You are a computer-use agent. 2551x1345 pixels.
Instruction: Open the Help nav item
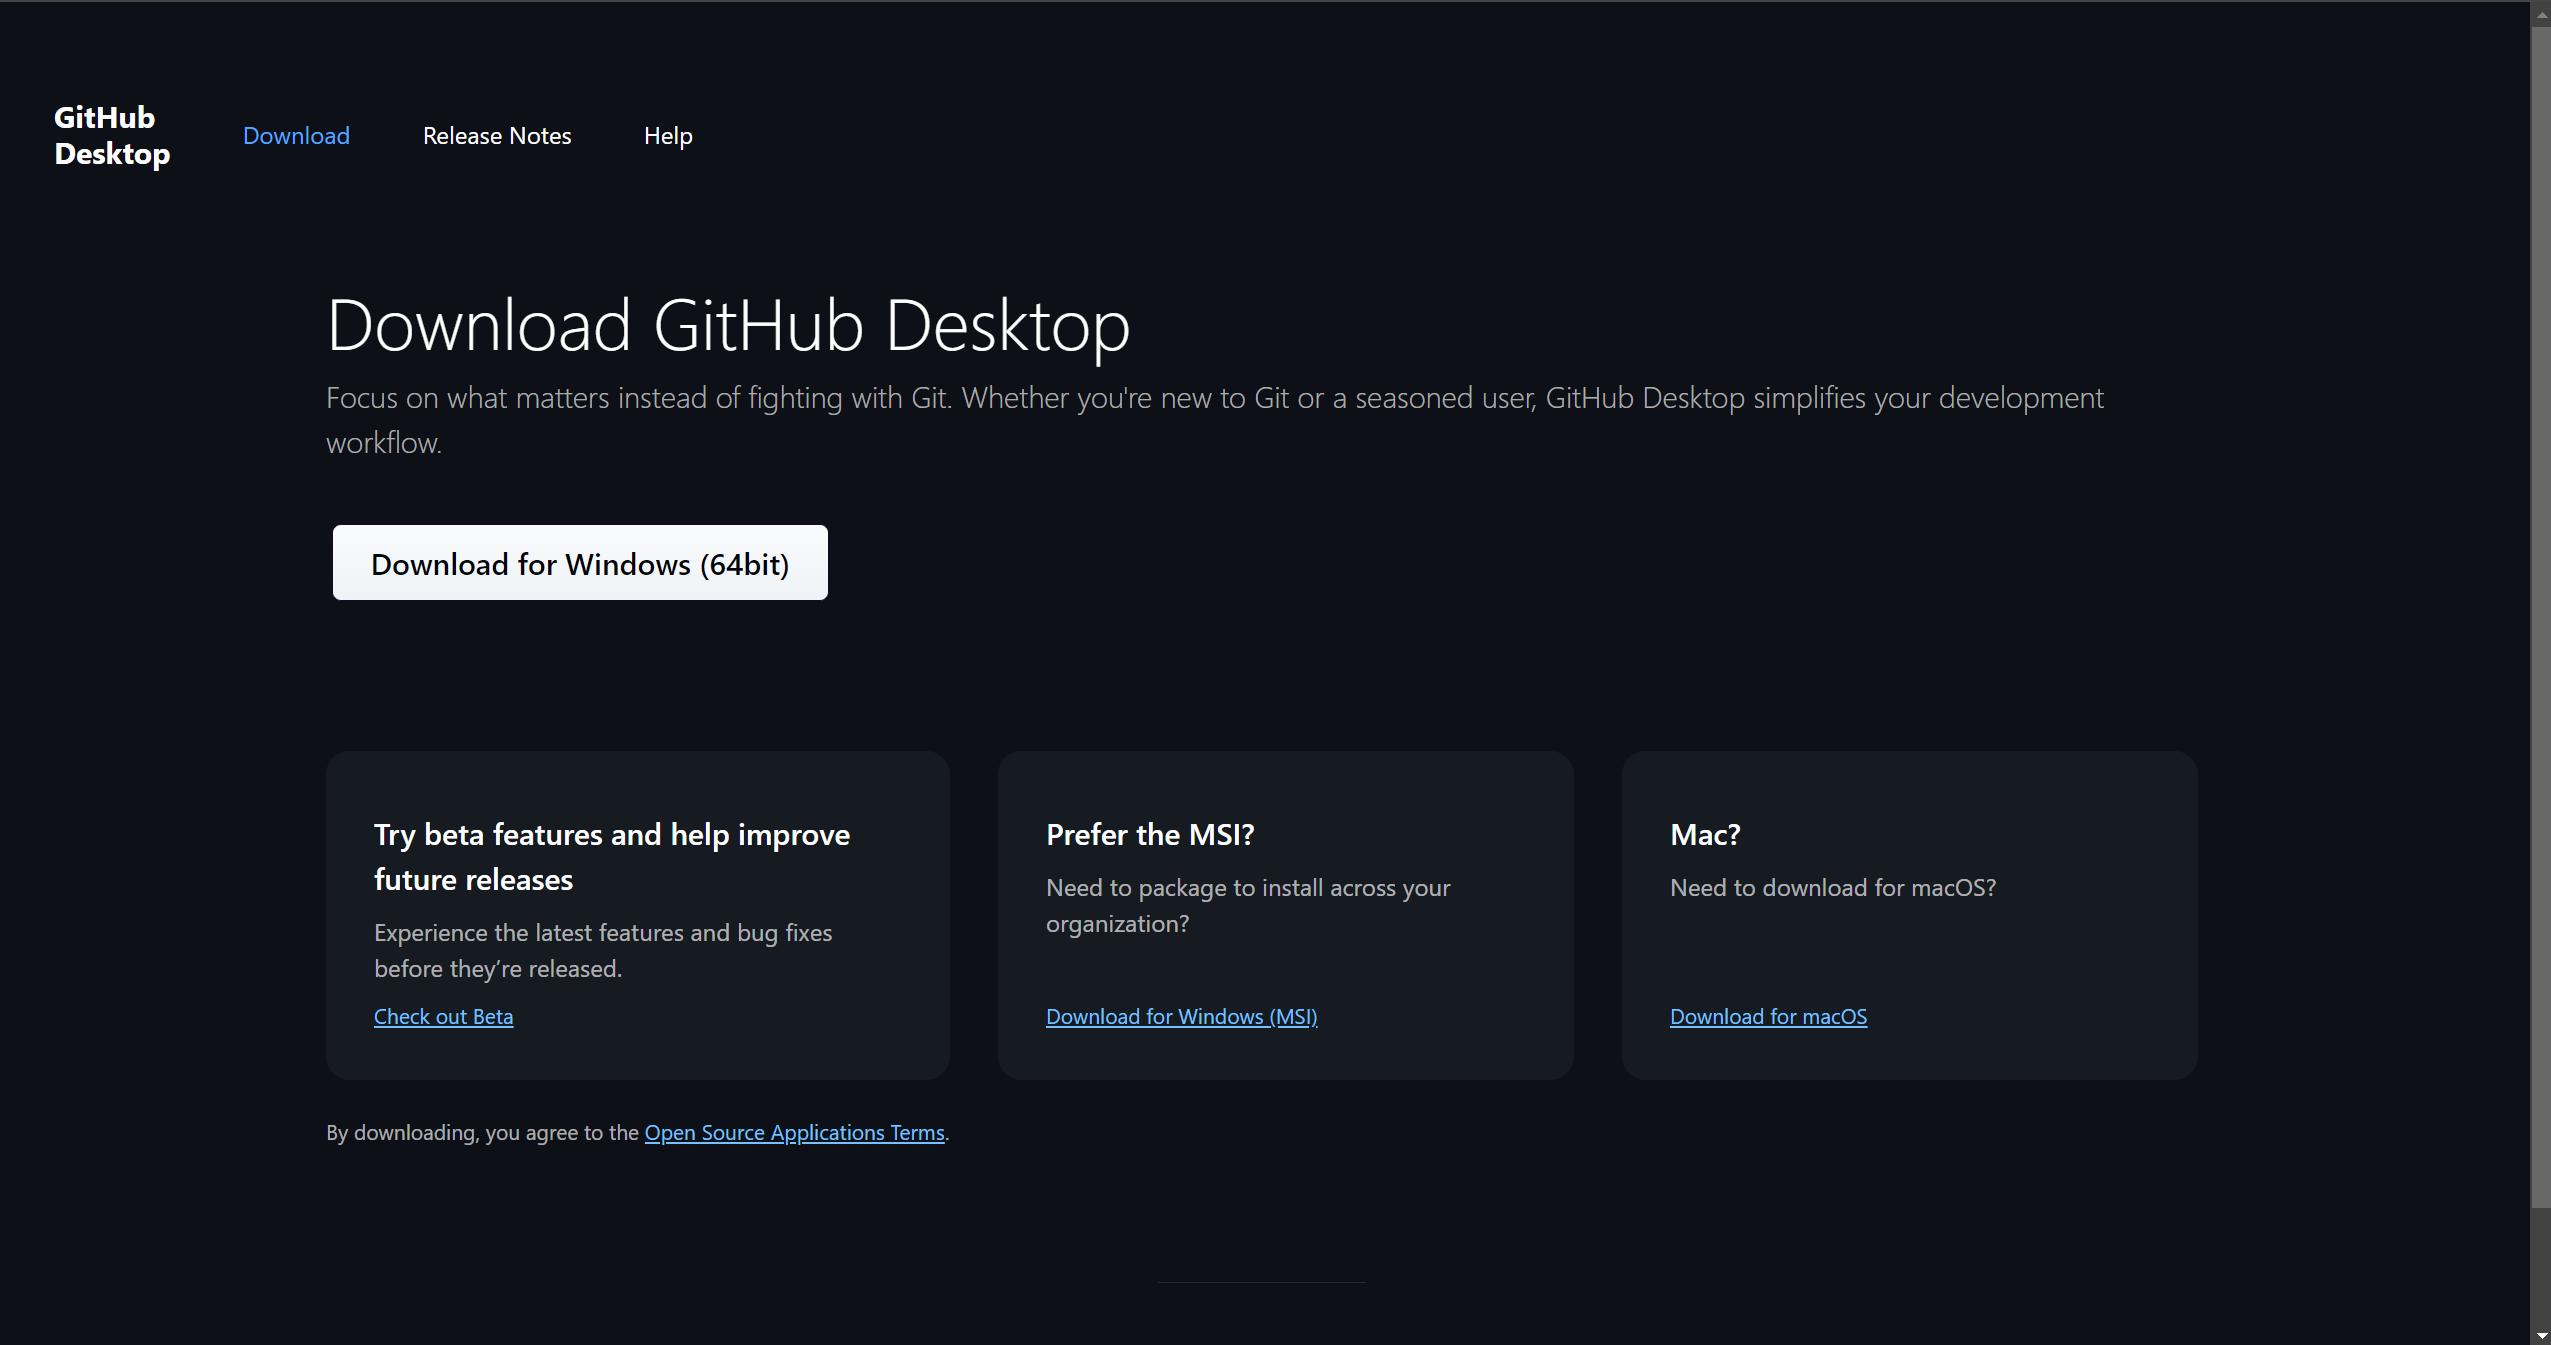(668, 135)
